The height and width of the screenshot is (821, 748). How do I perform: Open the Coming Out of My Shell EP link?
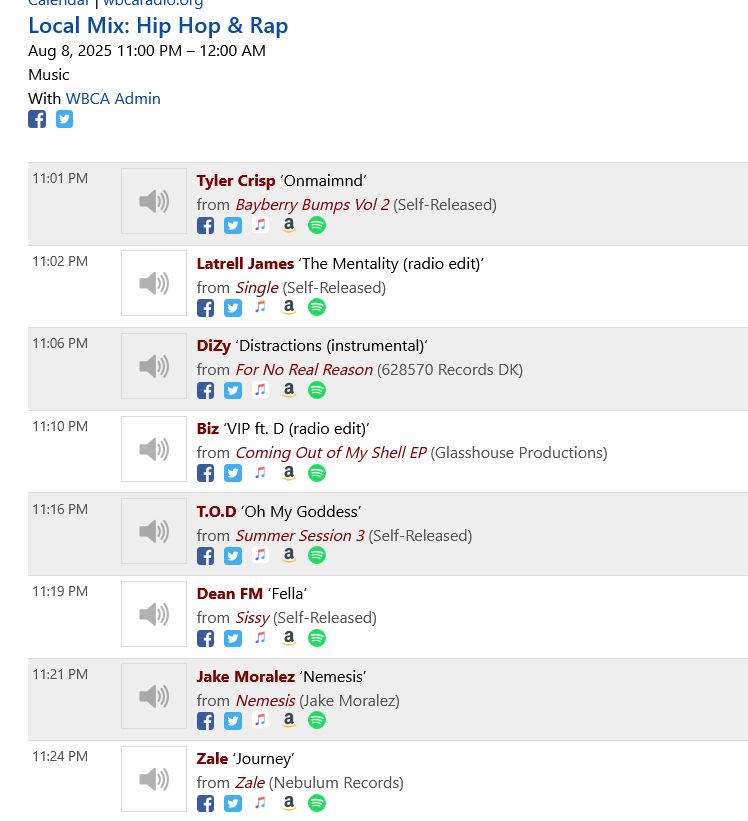pos(331,453)
